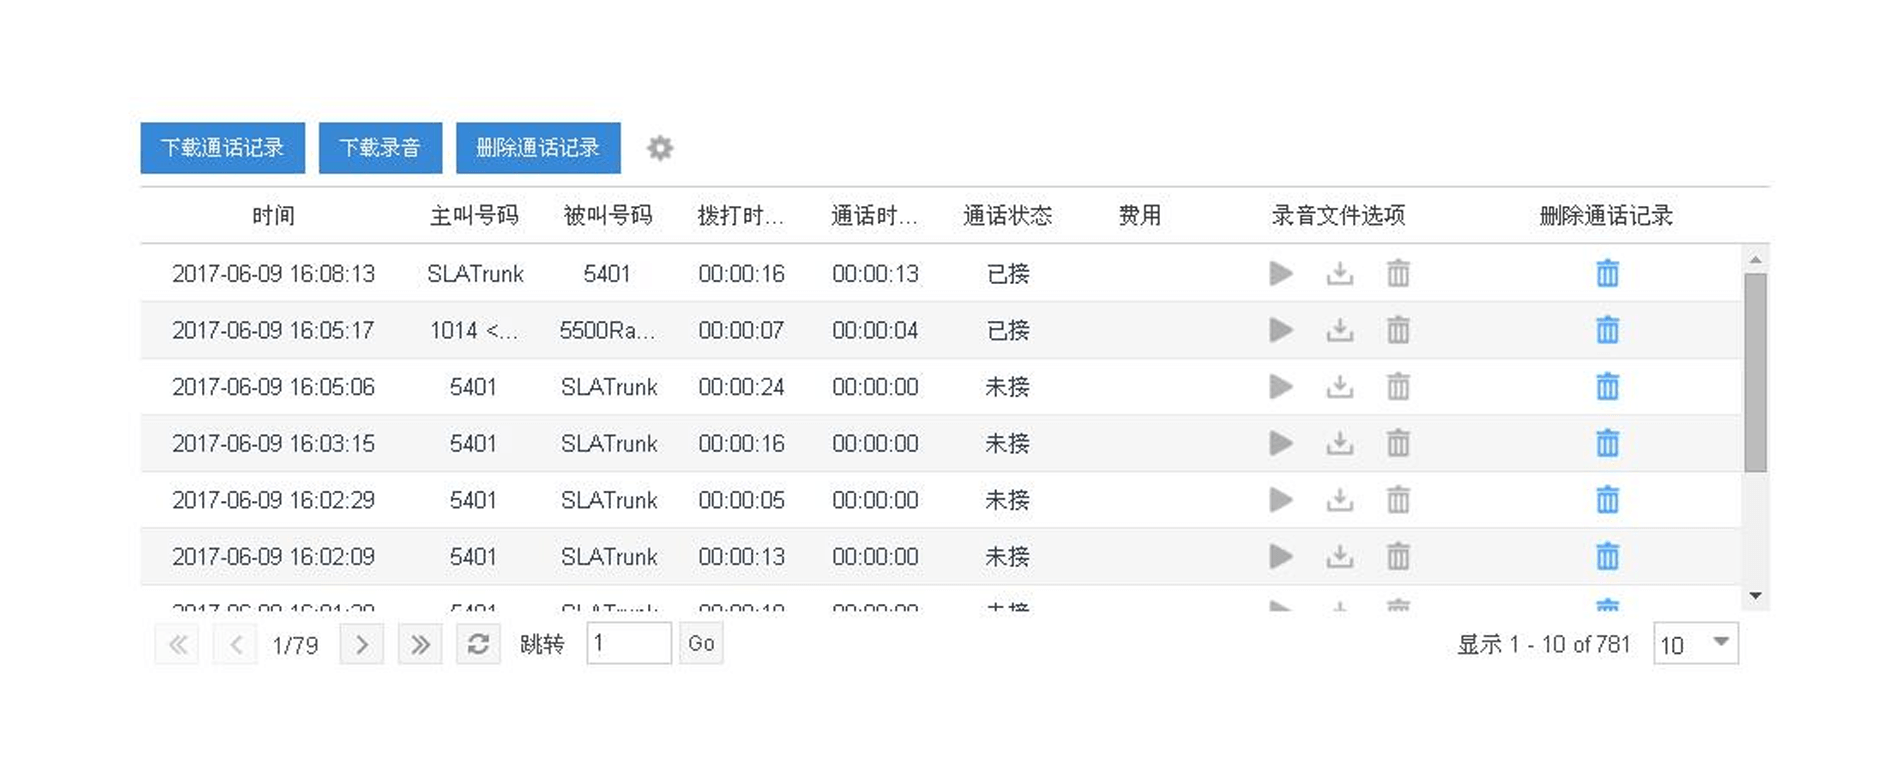This screenshot has width=1891, height=772.
Task: Go to the next page of records
Action: pyautogui.click(x=362, y=644)
